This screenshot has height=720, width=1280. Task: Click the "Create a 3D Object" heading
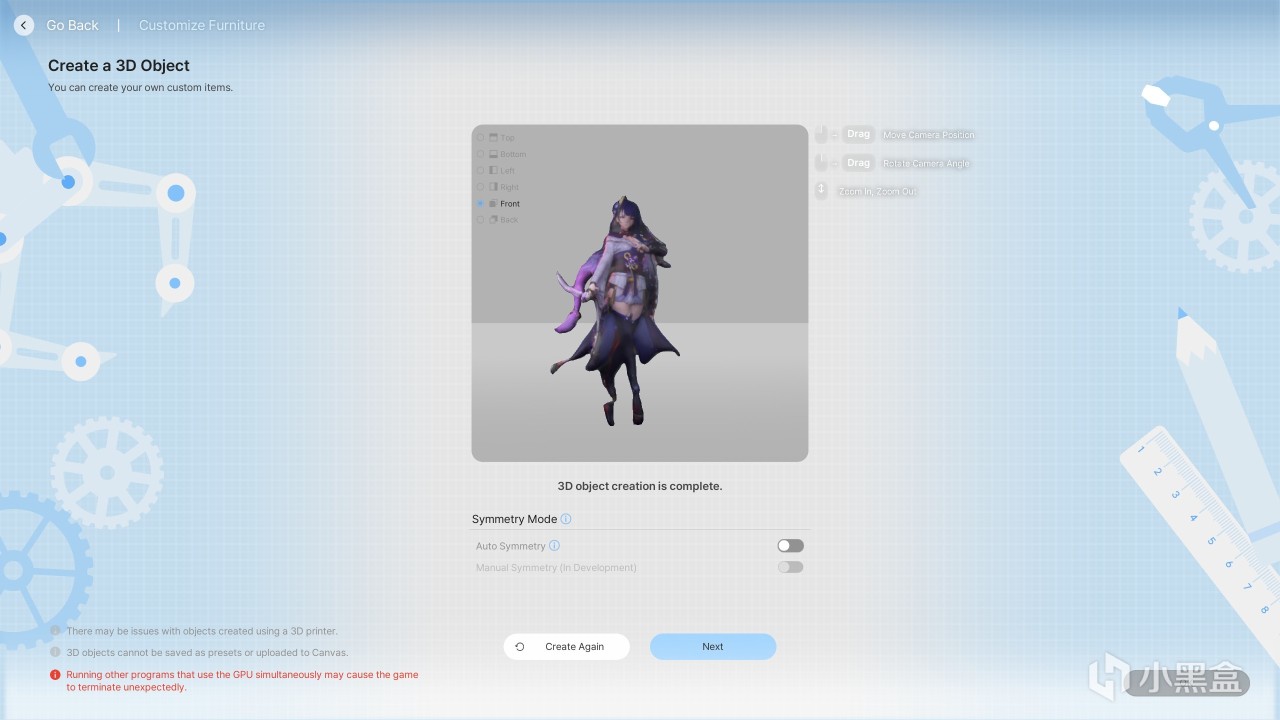119,65
